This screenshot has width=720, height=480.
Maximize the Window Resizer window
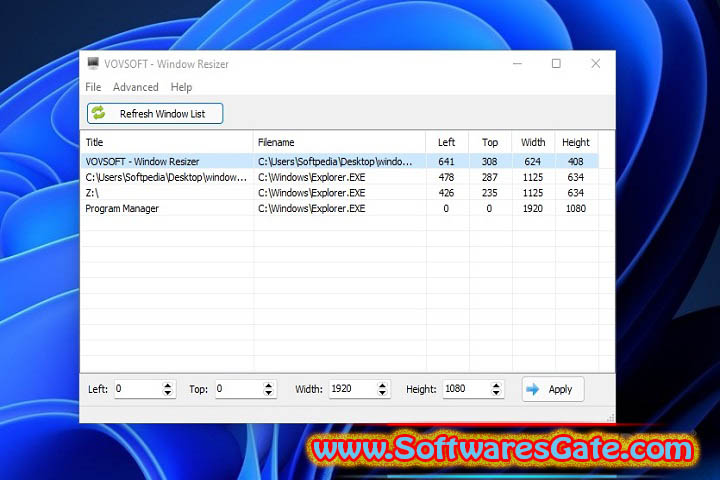(556, 63)
